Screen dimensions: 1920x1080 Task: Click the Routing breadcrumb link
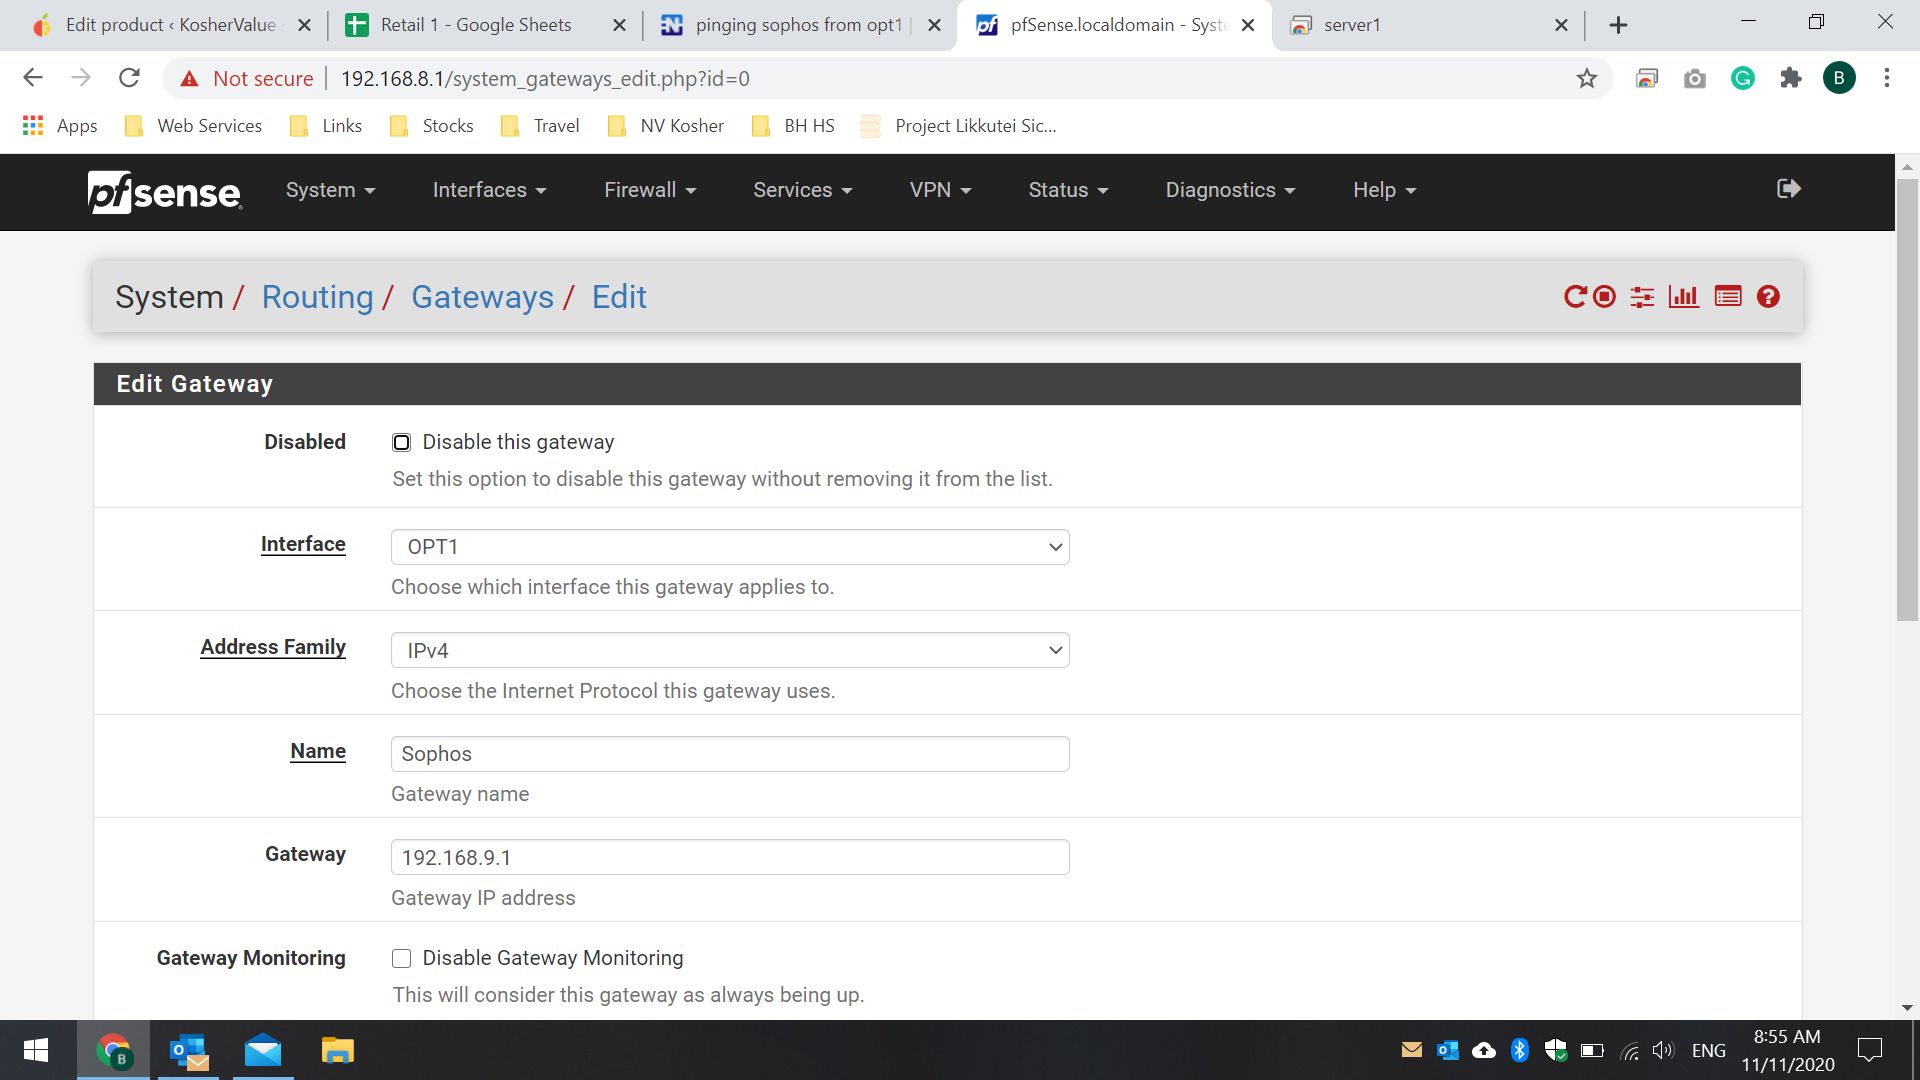point(317,297)
